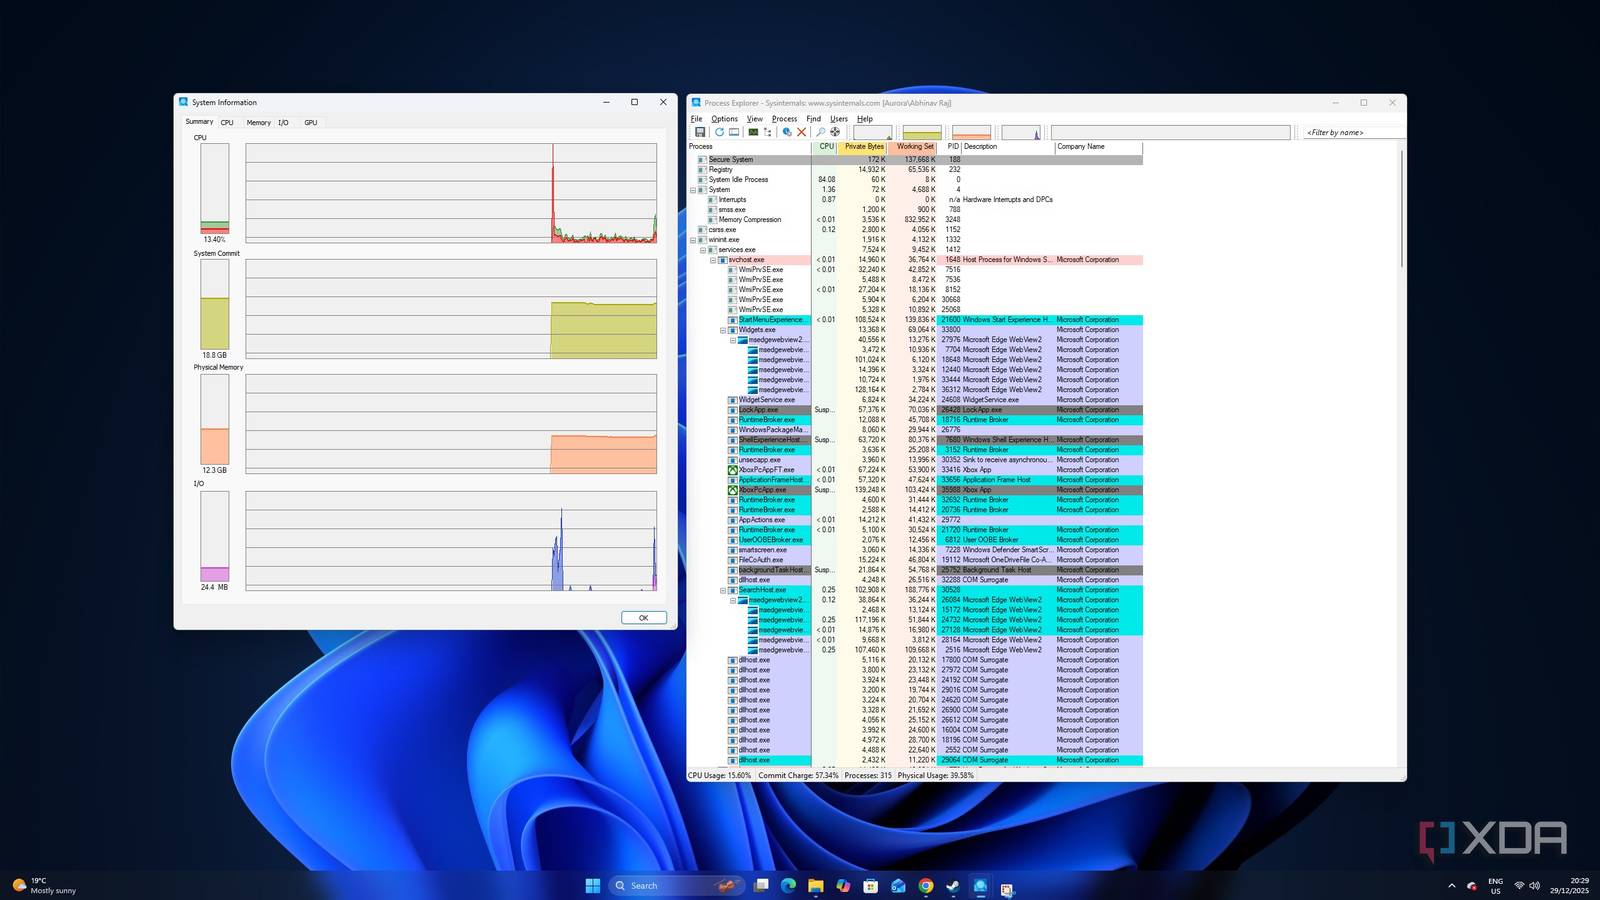Open Steam from the Windows taskbar
The image size is (1600, 900).
952,886
